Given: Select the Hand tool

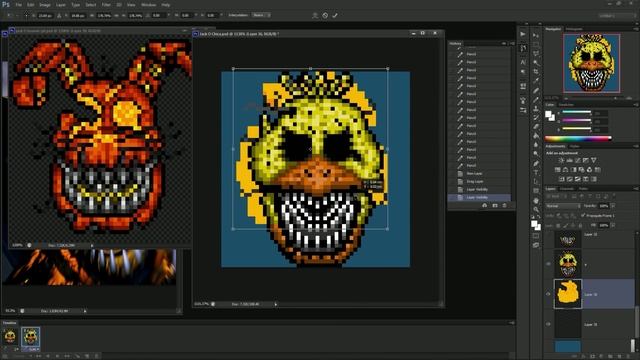Looking at the screenshot, I should [x=536, y=200].
